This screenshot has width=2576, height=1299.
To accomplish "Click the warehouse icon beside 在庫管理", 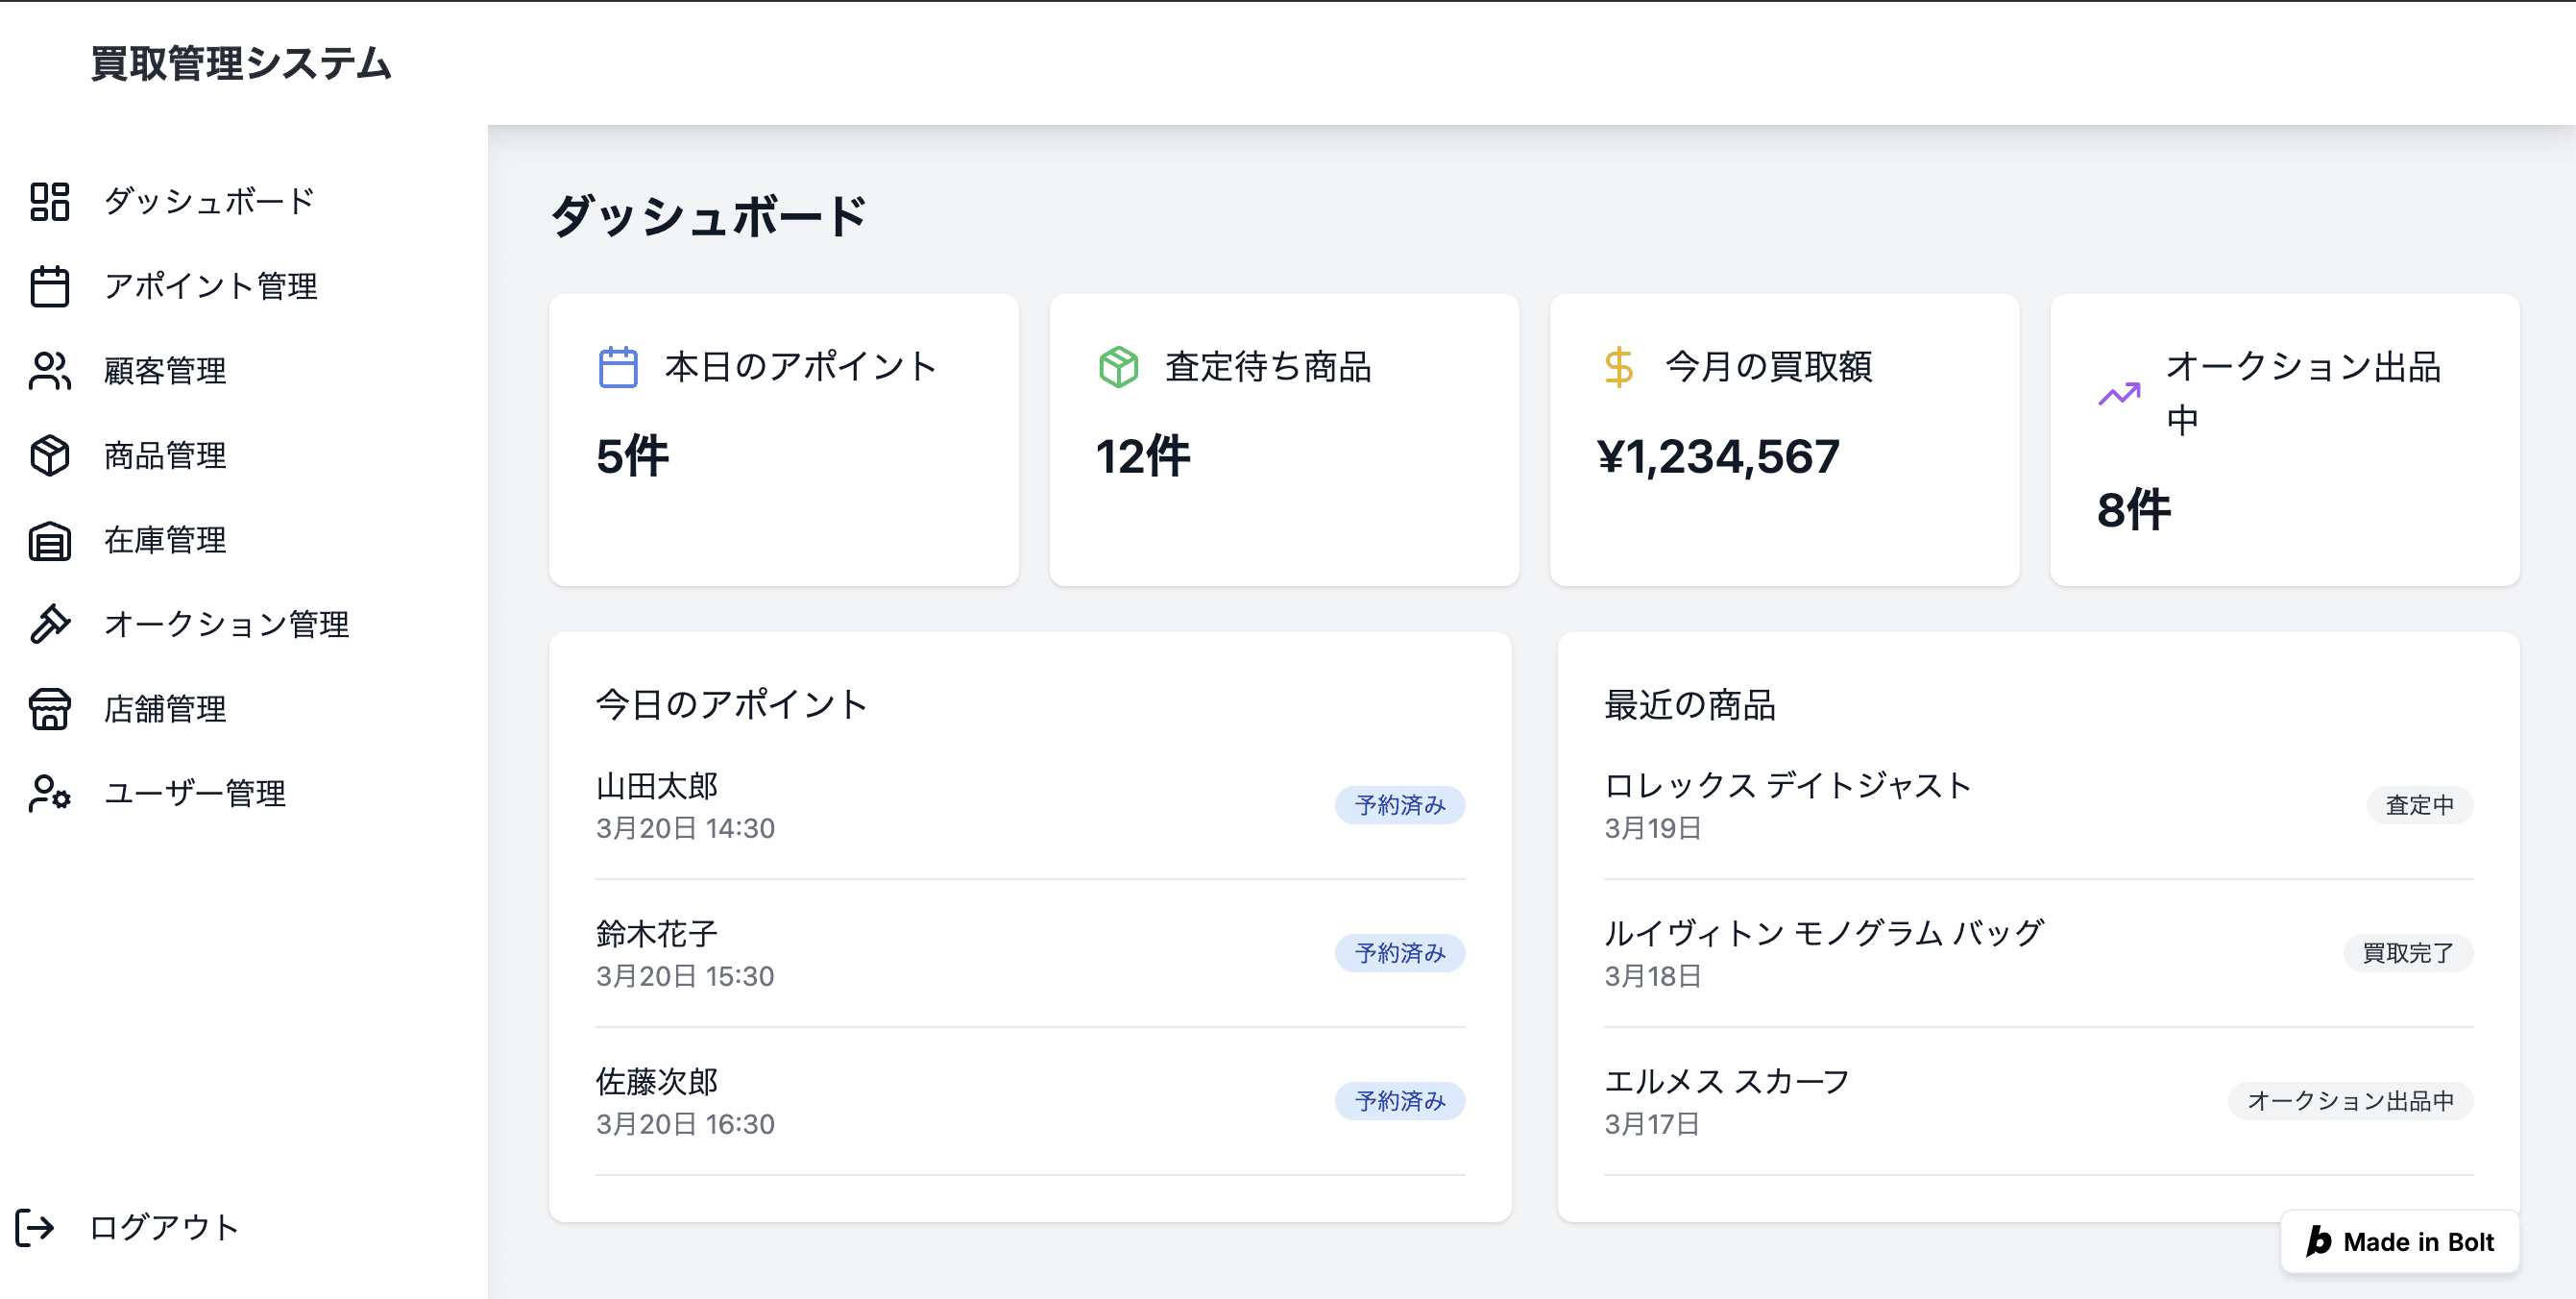I will [49, 541].
